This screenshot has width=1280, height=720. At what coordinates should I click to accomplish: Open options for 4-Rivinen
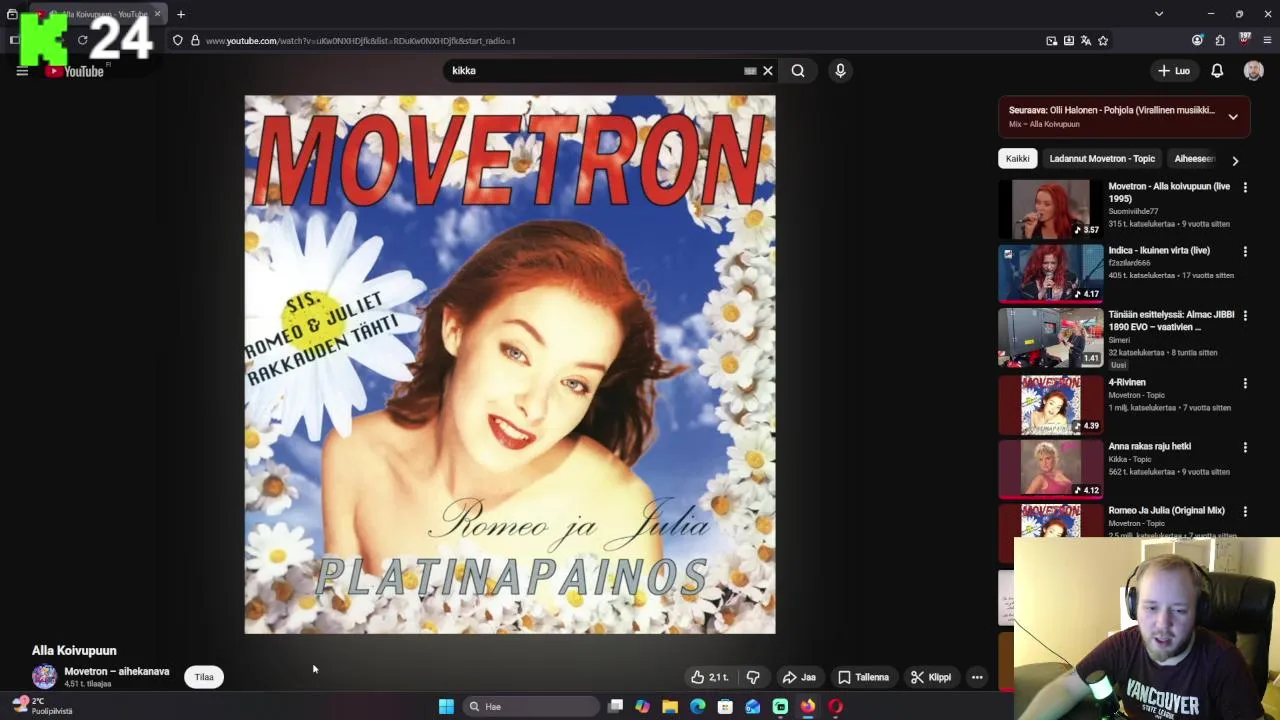tap(1245, 383)
